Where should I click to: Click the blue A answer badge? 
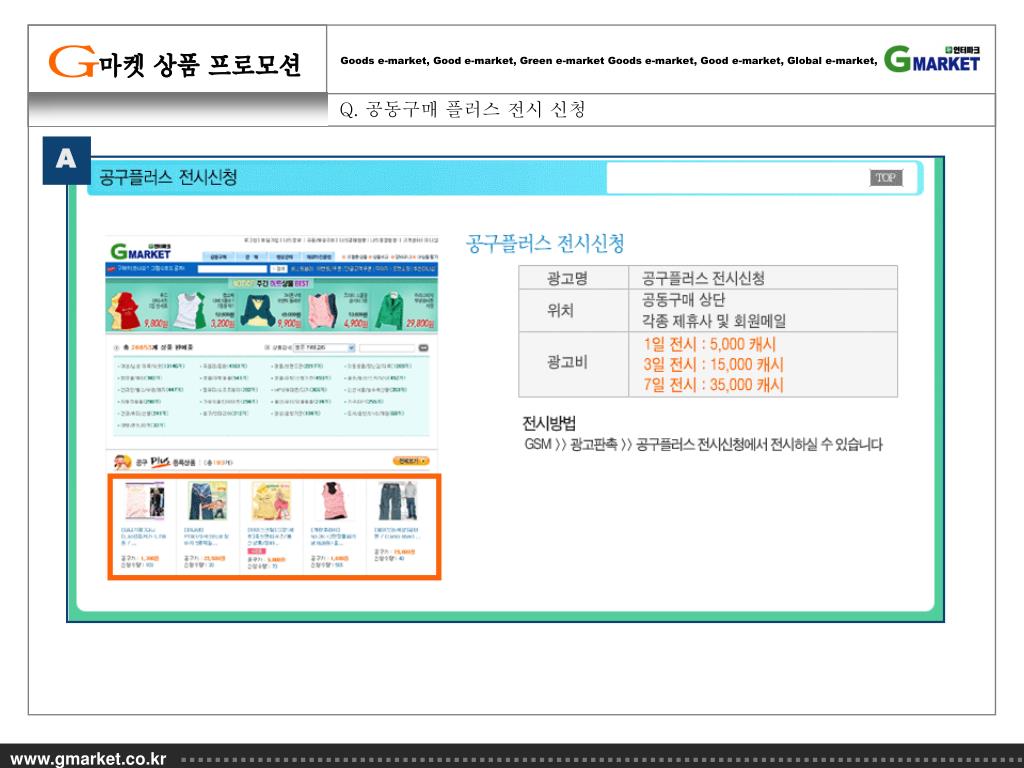click(x=67, y=160)
